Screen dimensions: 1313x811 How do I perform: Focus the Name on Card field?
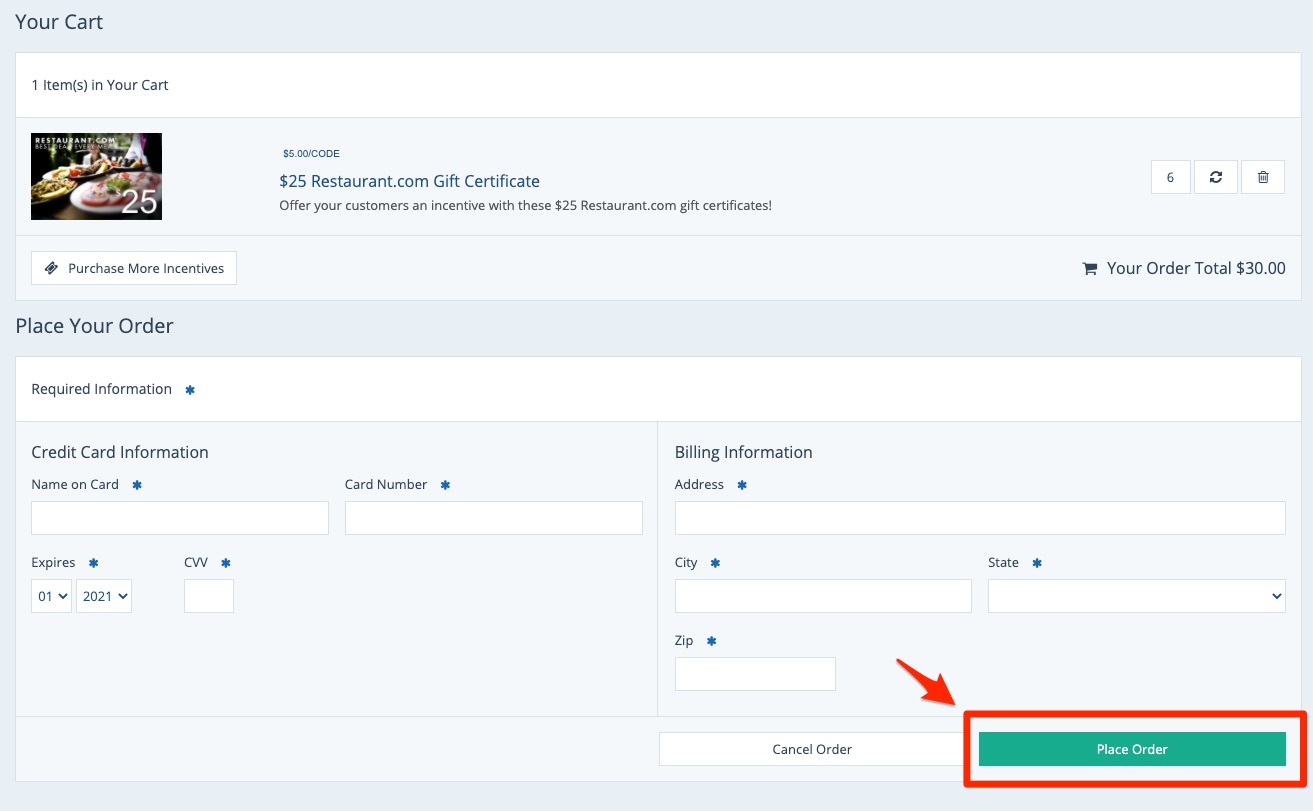(180, 518)
